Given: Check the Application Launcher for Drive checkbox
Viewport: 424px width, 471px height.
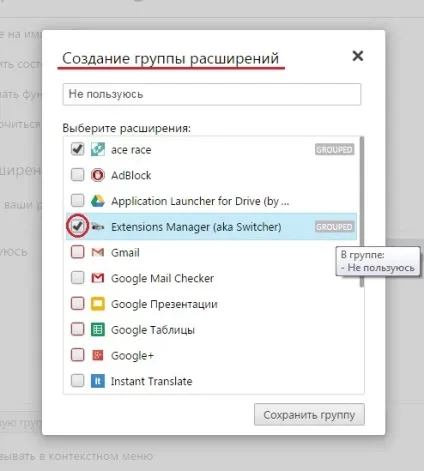Looking at the screenshot, I should pyautogui.click(x=78, y=200).
